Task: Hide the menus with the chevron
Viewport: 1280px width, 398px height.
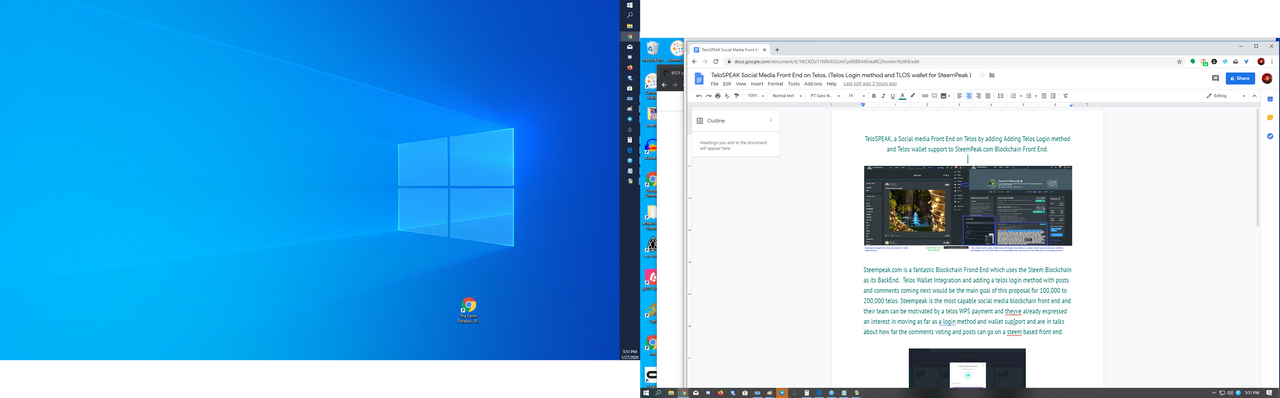Action: pos(1256,95)
